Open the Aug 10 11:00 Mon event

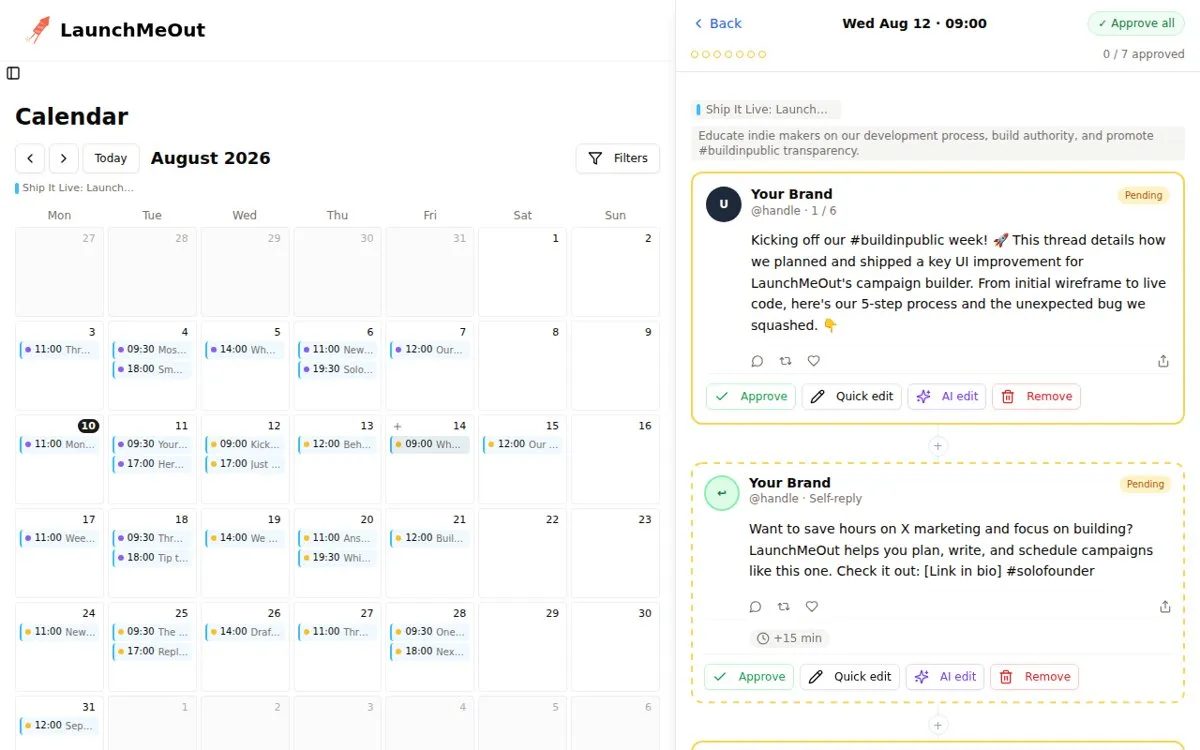59,444
